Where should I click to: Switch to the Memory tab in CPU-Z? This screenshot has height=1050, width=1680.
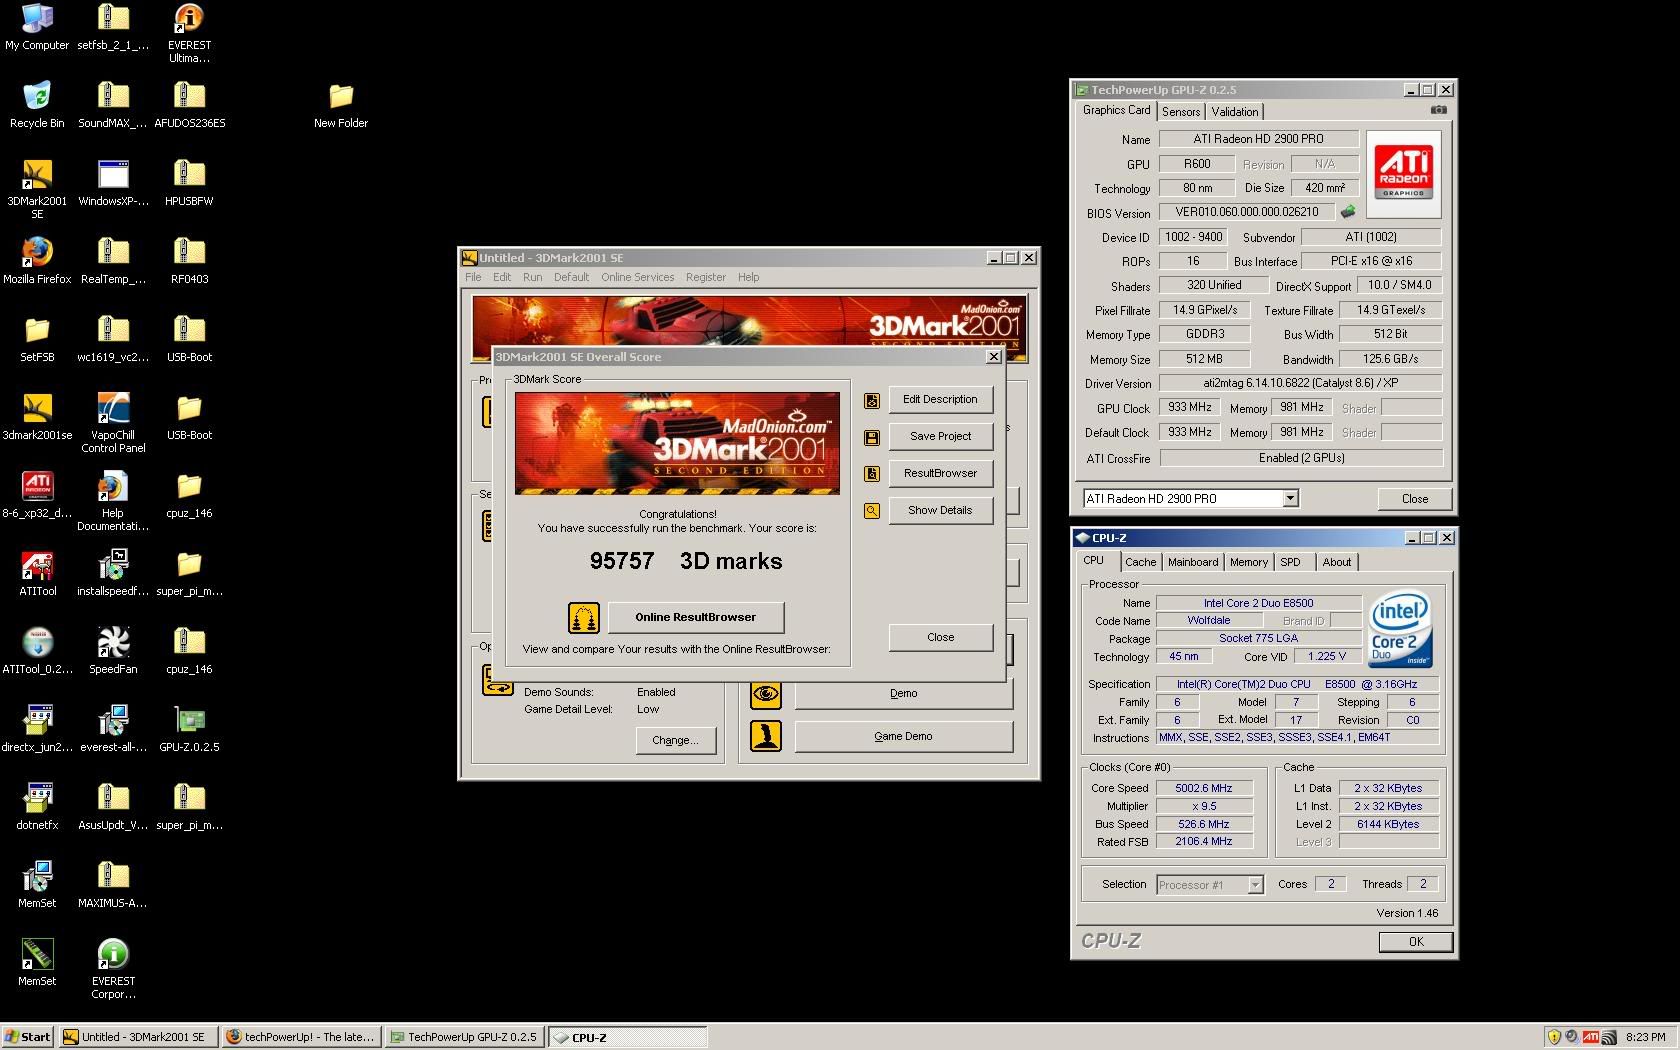tap(1249, 562)
